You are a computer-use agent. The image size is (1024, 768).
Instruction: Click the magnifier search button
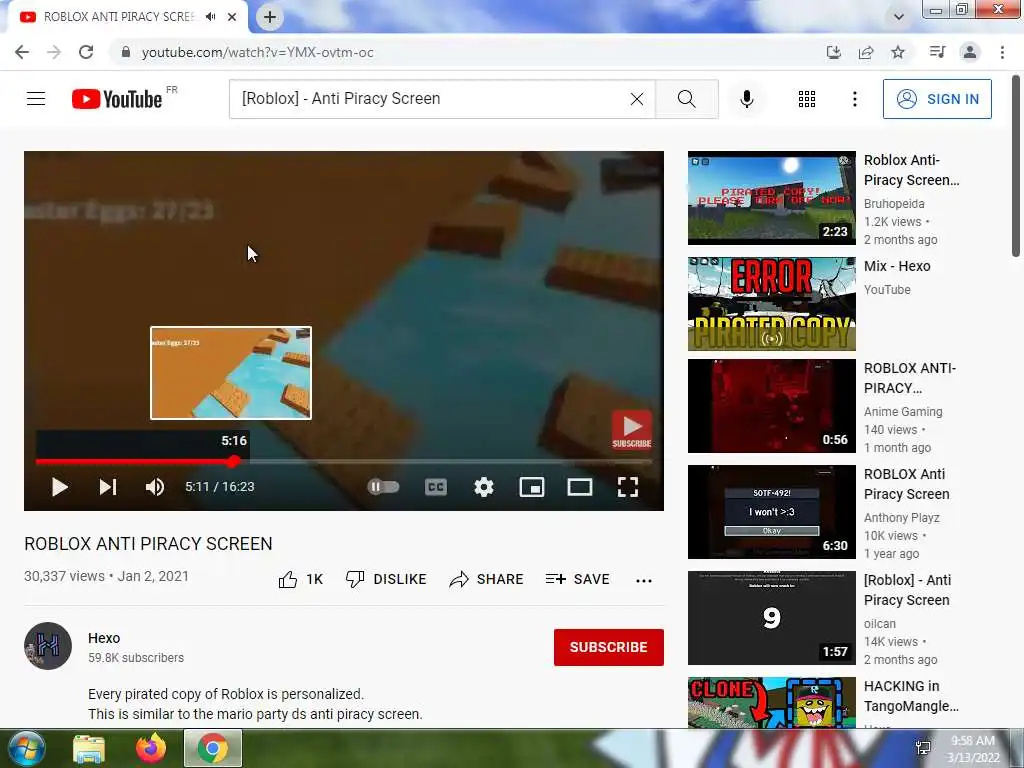[x=686, y=99]
